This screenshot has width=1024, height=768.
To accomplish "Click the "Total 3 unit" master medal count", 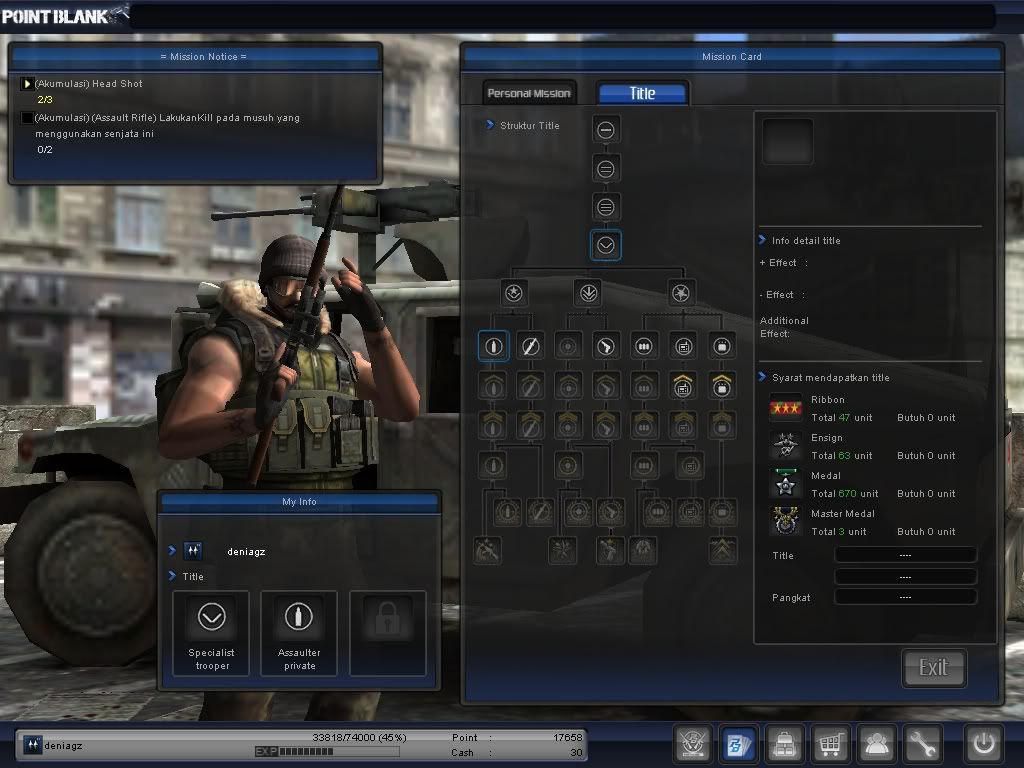I will (839, 531).
